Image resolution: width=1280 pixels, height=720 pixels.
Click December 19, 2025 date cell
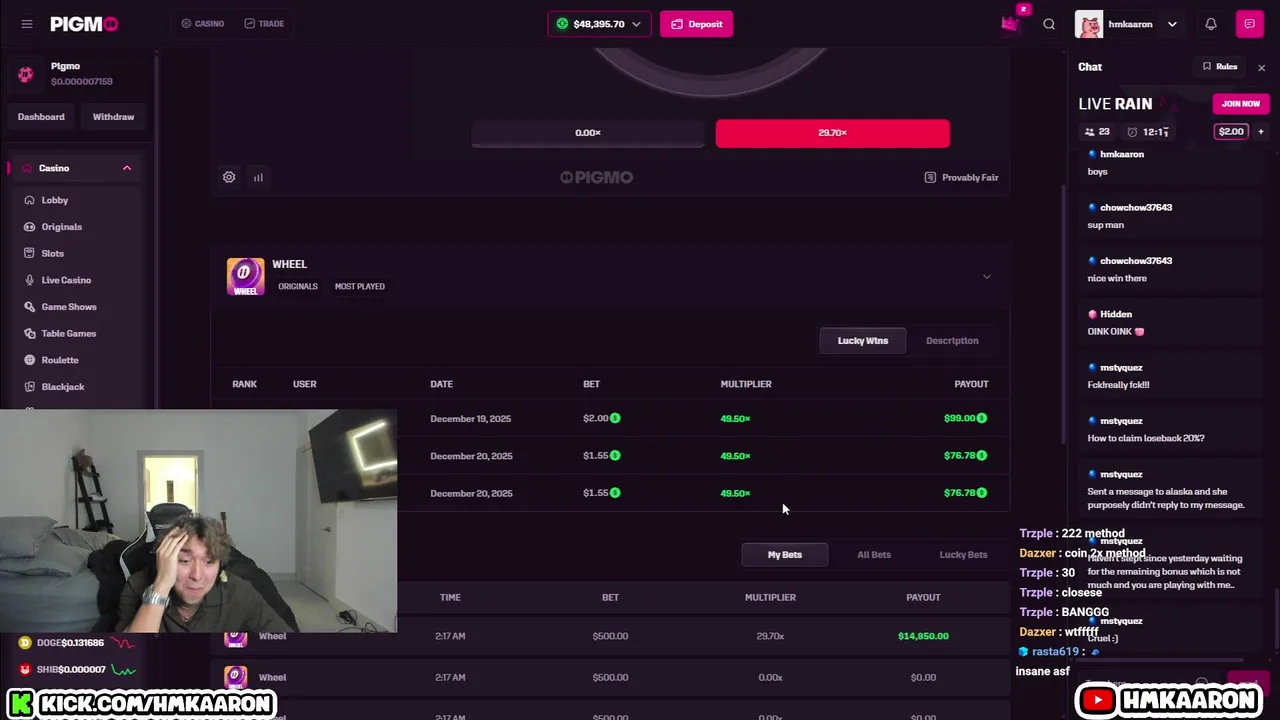click(471, 418)
